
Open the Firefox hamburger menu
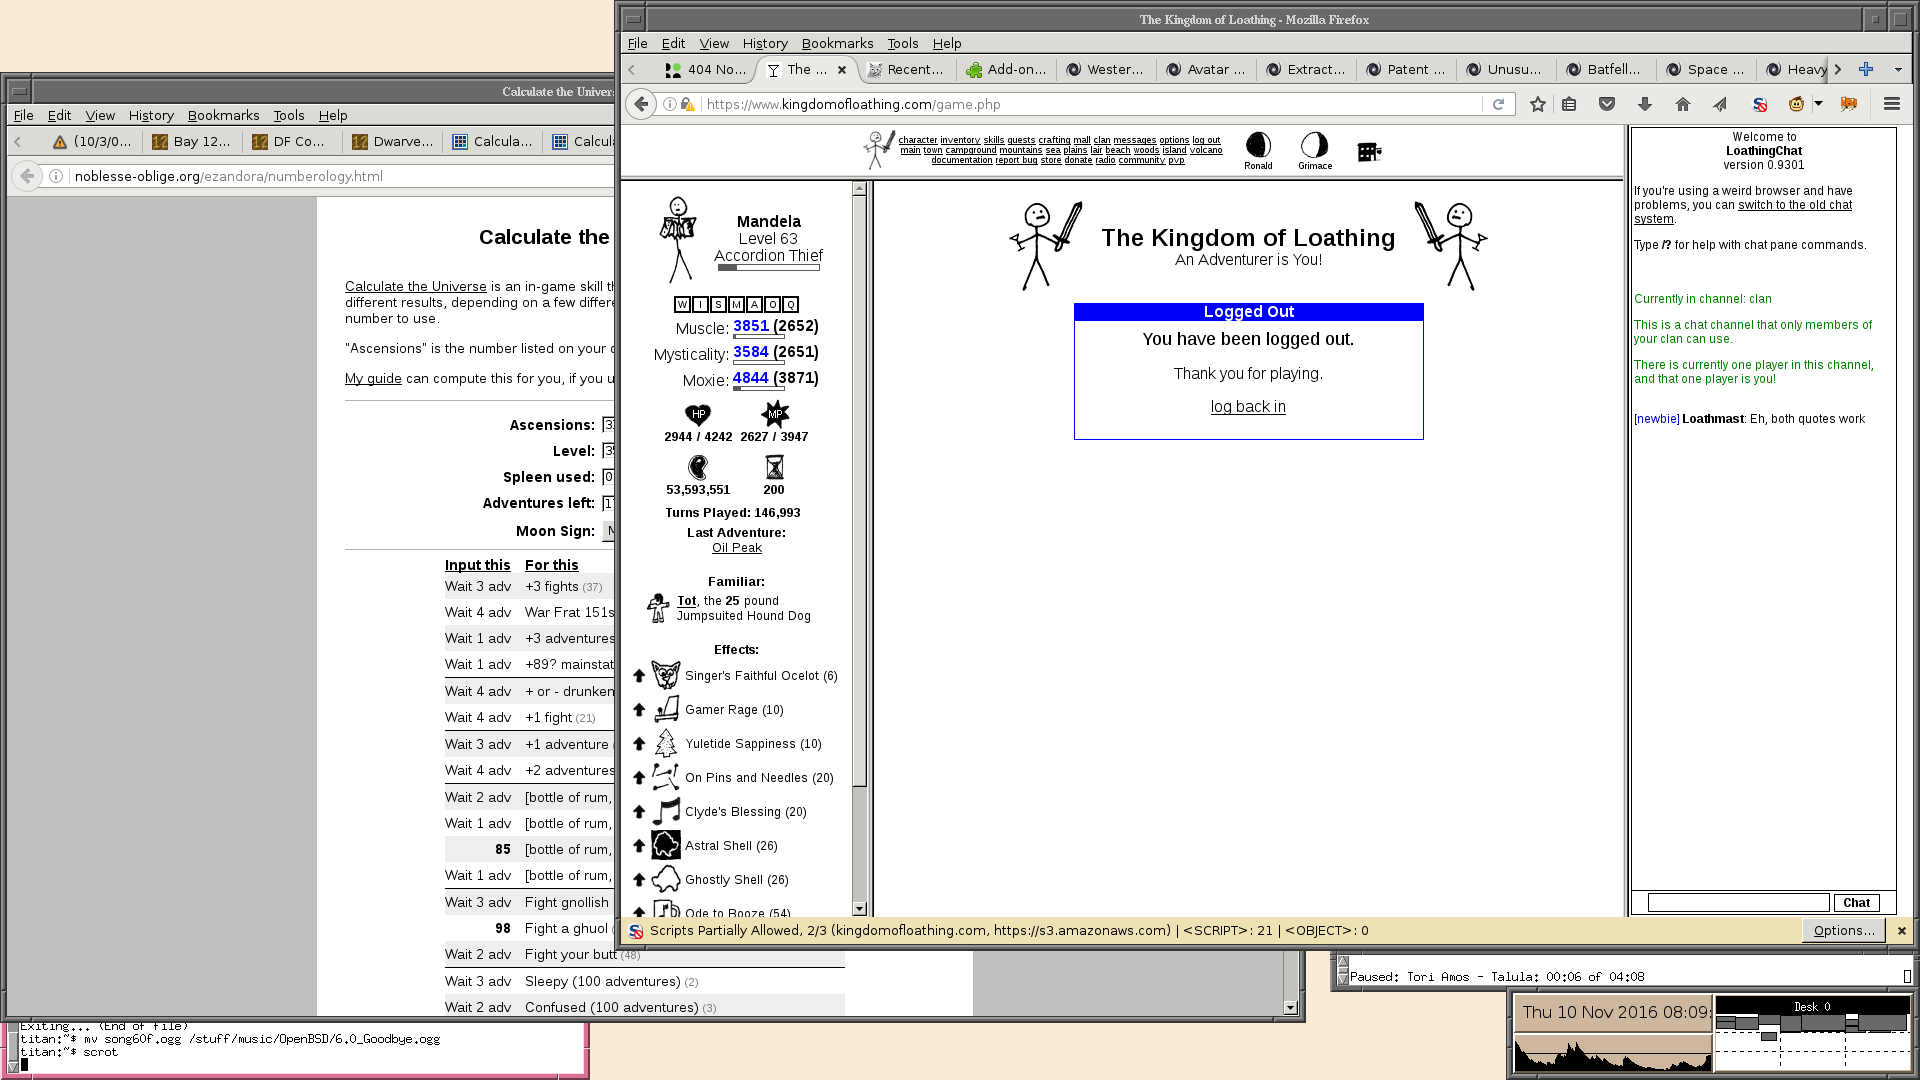(x=1891, y=104)
